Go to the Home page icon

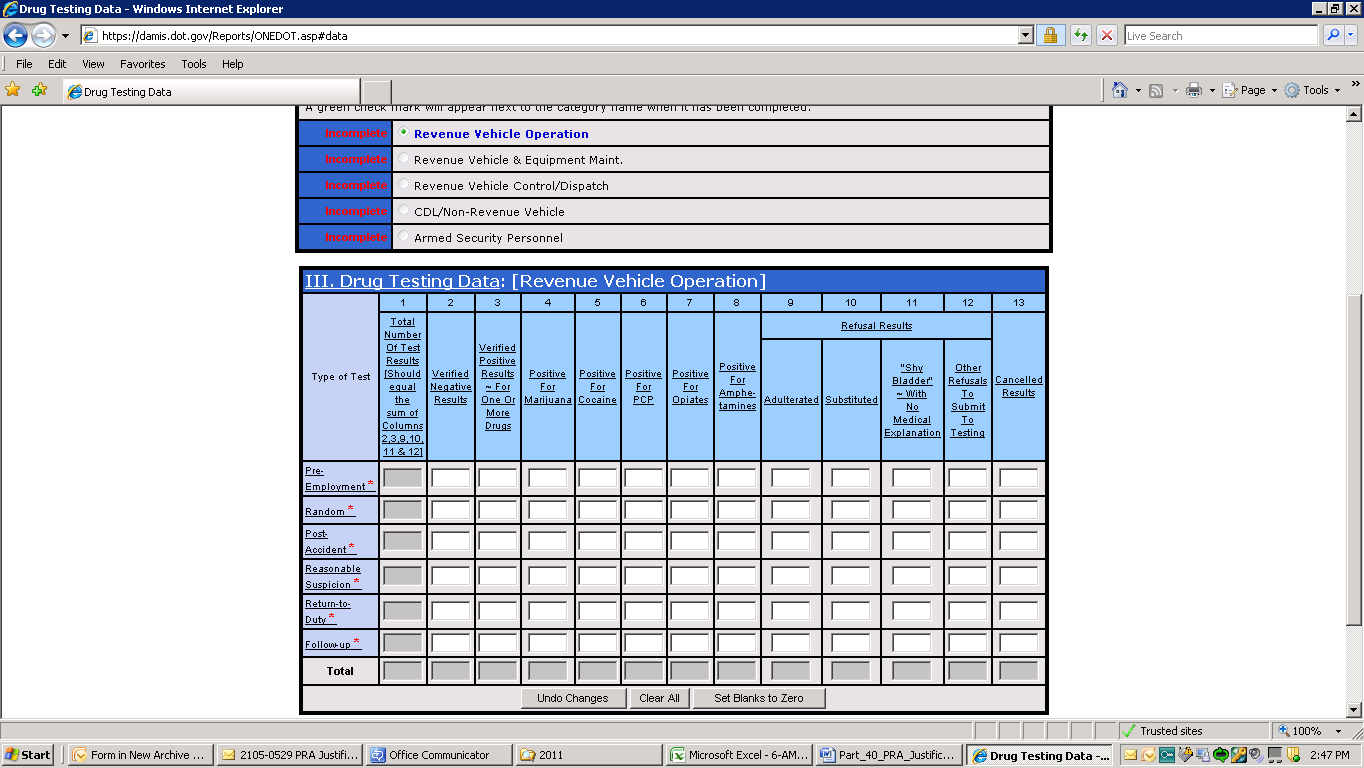[1121, 90]
